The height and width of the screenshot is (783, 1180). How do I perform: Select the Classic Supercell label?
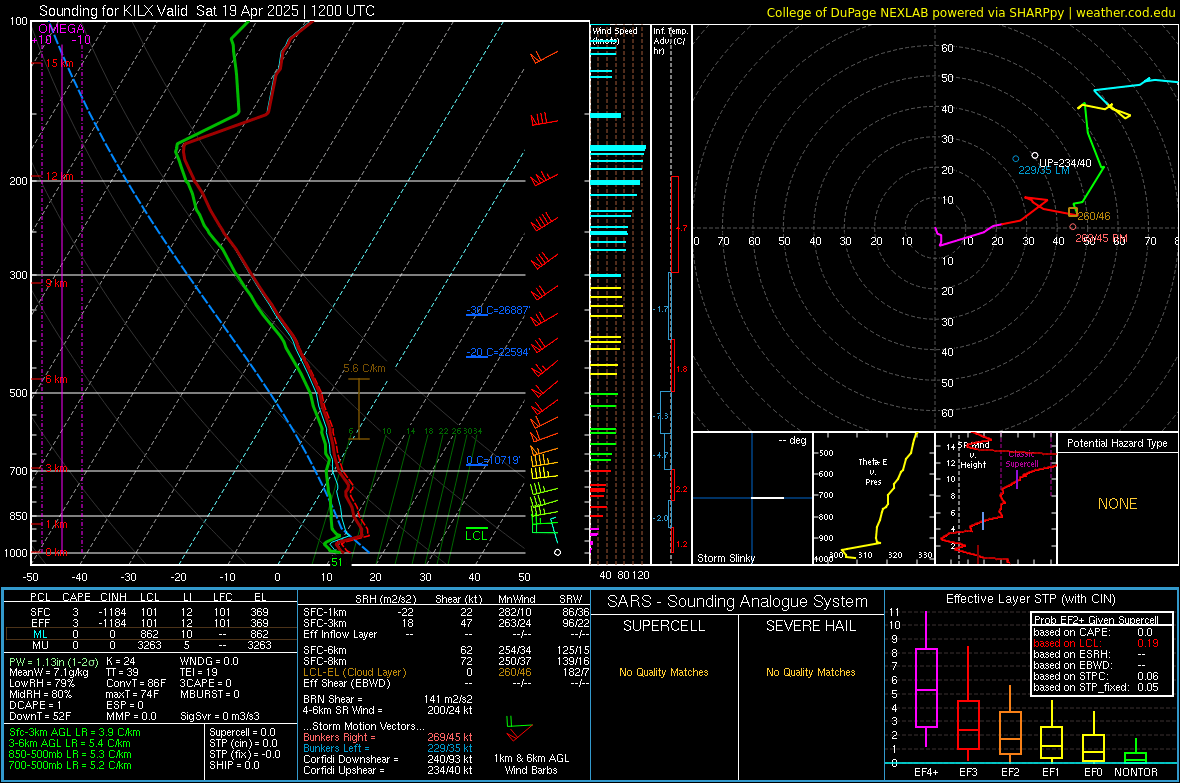1022,459
